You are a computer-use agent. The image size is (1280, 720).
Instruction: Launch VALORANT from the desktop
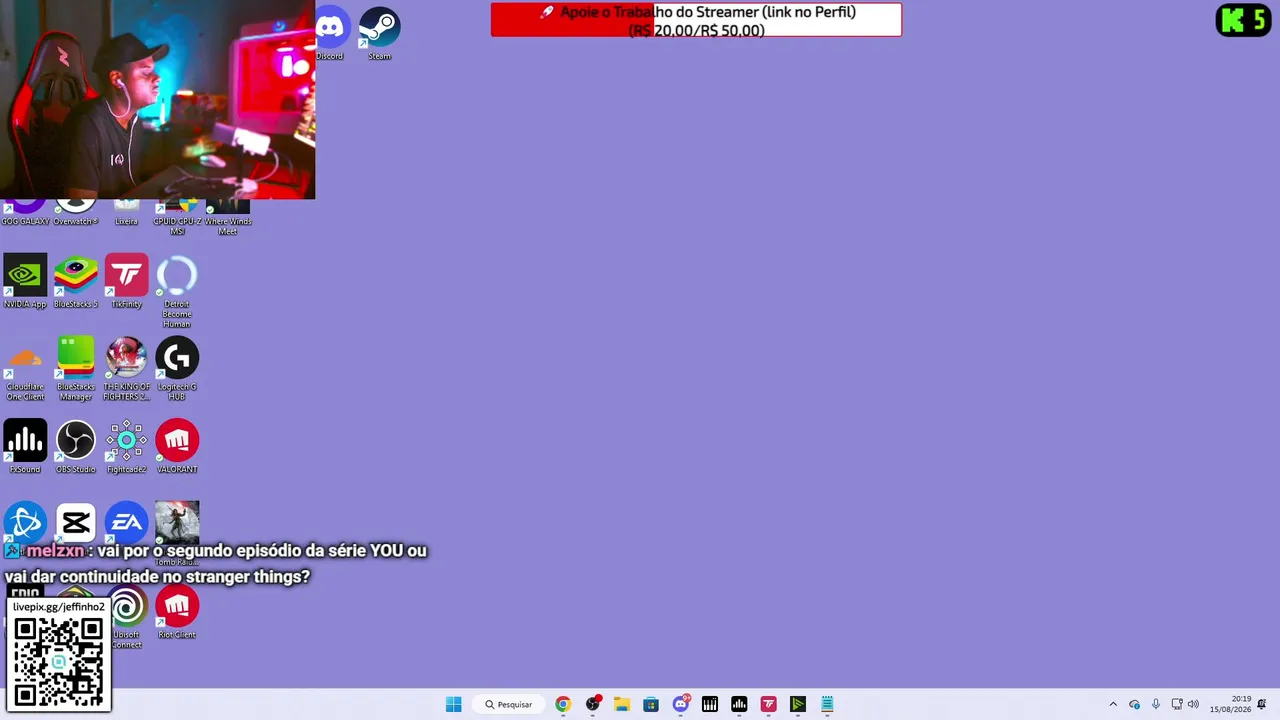177,440
